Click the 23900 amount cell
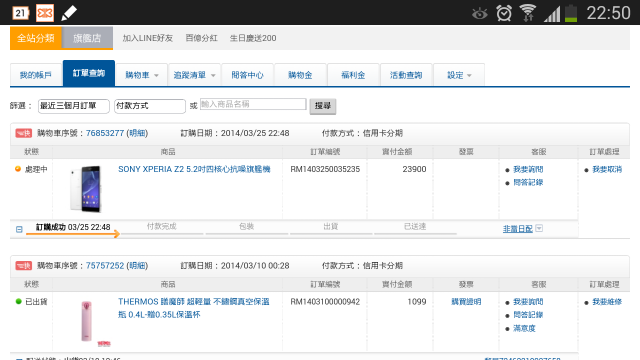Viewport: 640px width, 360px height. coord(414,169)
